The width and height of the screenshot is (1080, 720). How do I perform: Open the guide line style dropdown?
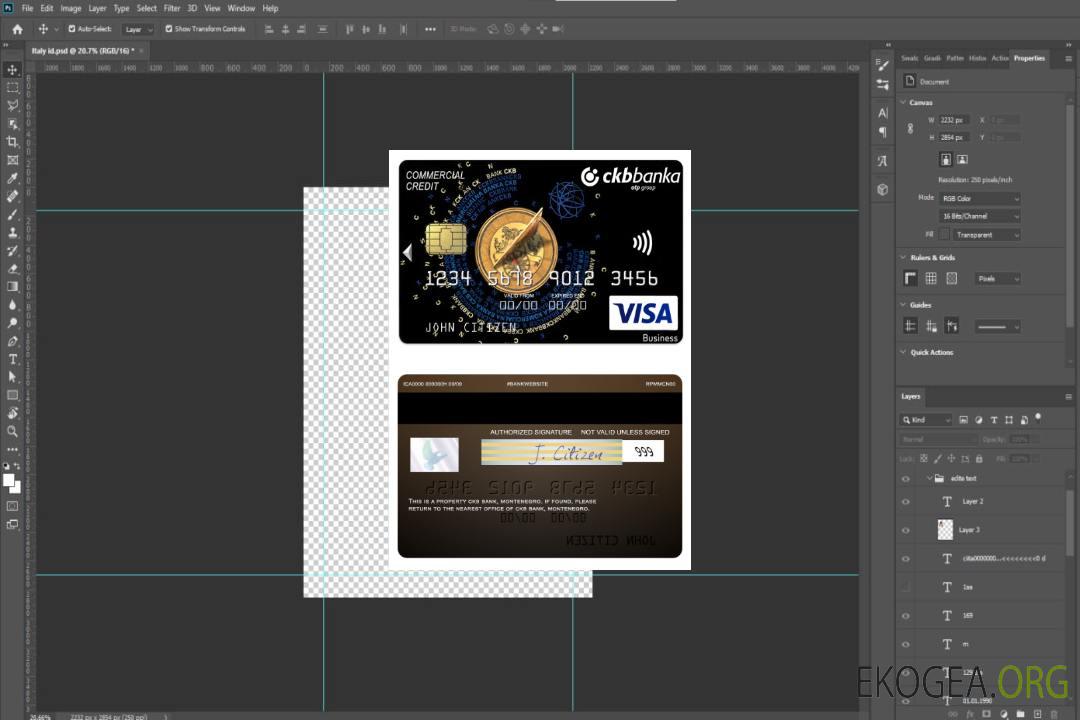click(998, 327)
